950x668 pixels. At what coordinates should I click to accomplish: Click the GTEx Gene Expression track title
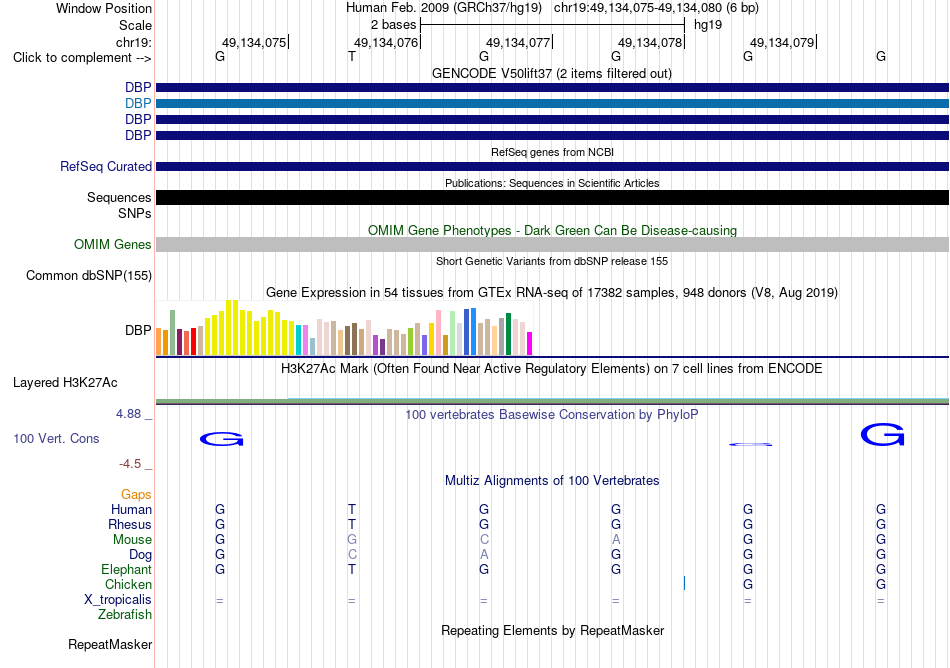(552, 293)
